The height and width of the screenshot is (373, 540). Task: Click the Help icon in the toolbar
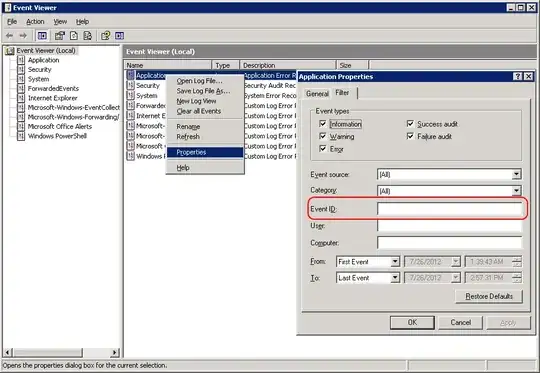(105, 35)
